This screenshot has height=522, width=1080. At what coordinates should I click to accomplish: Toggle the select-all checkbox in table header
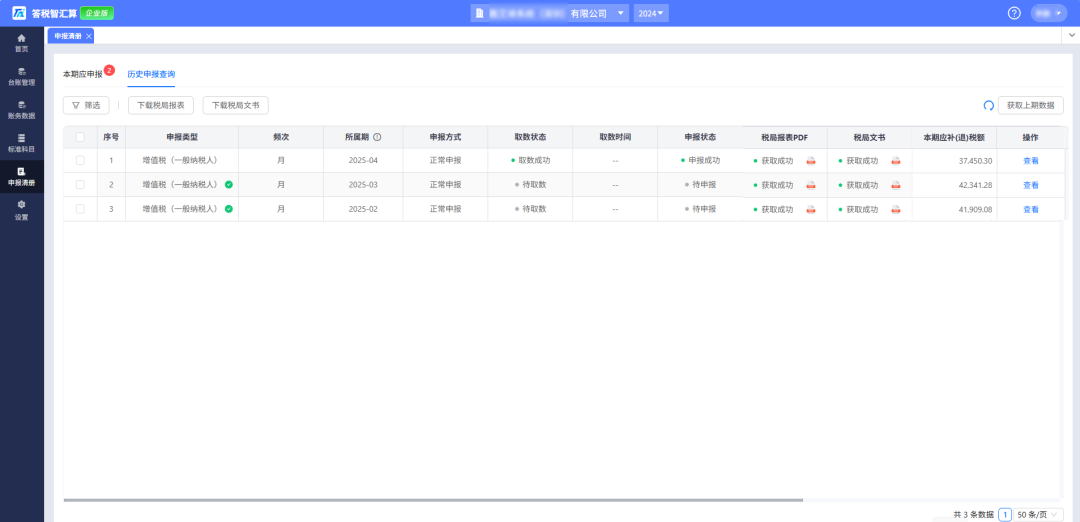[80, 137]
